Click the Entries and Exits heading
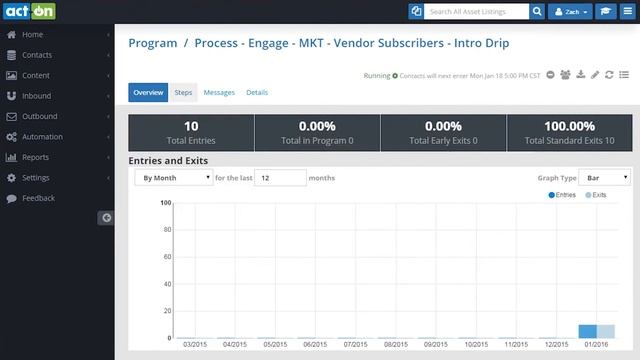The image size is (640, 360). pos(168,161)
